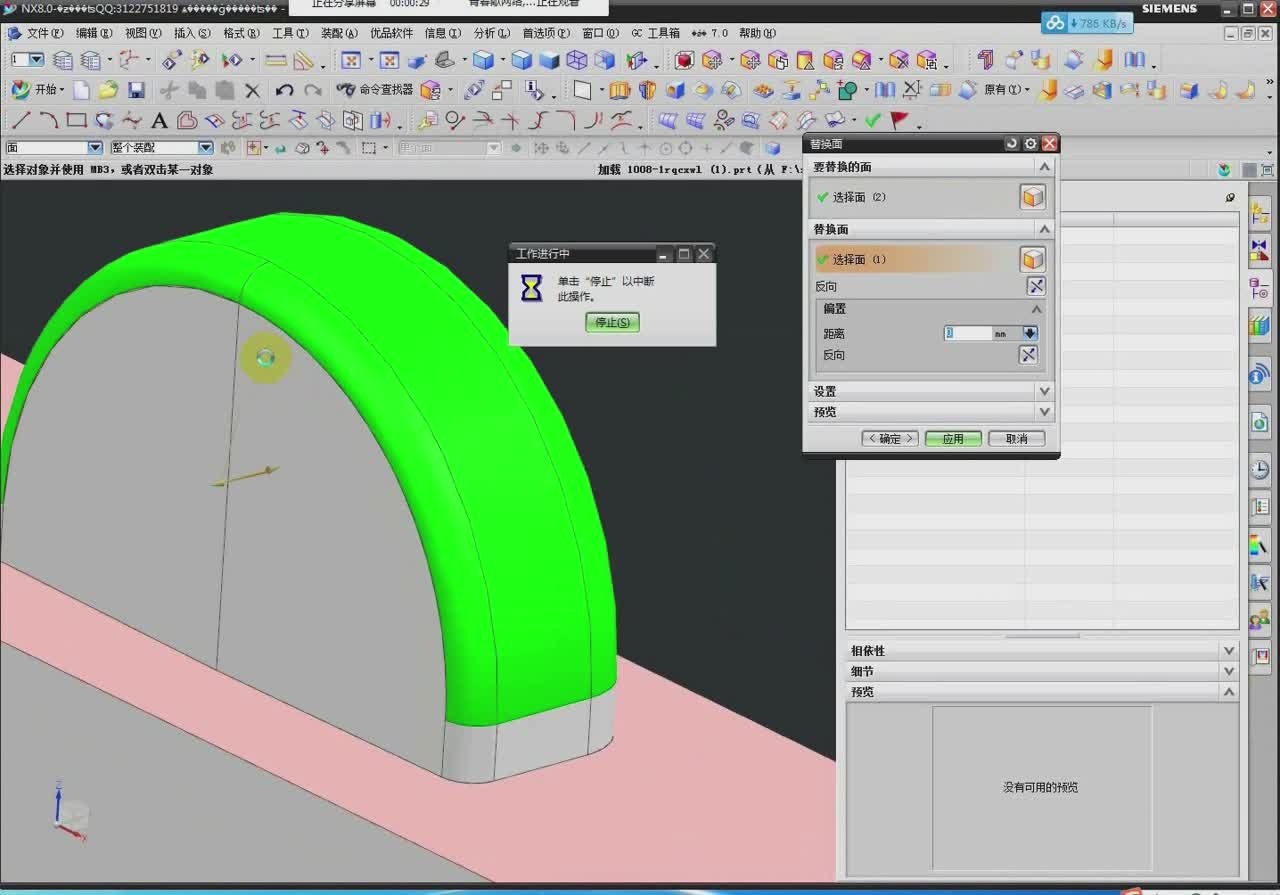Image resolution: width=1280 pixels, height=895 pixels.
Task: Open the 插入 menu
Action: tap(192, 33)
